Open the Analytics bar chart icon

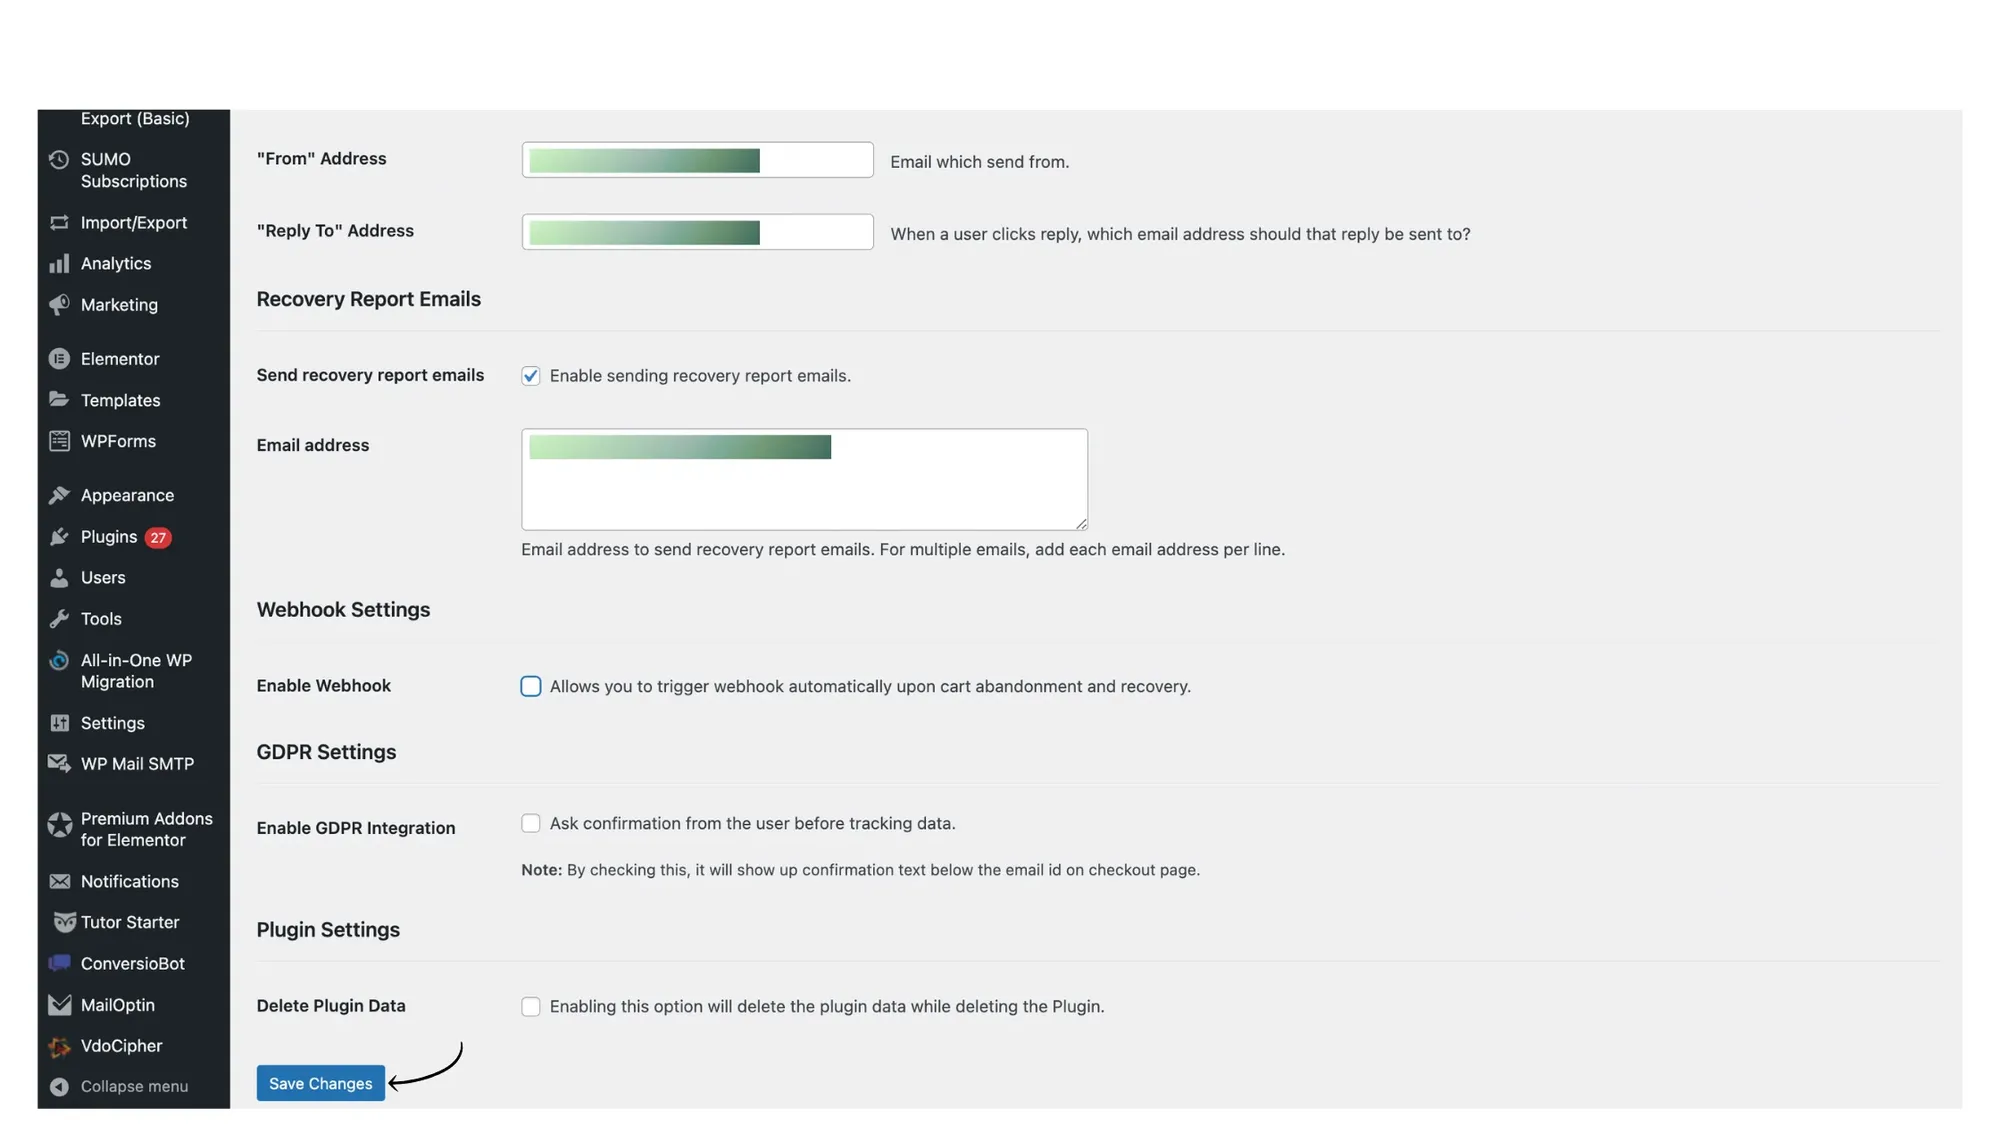[x=59, y=264]
